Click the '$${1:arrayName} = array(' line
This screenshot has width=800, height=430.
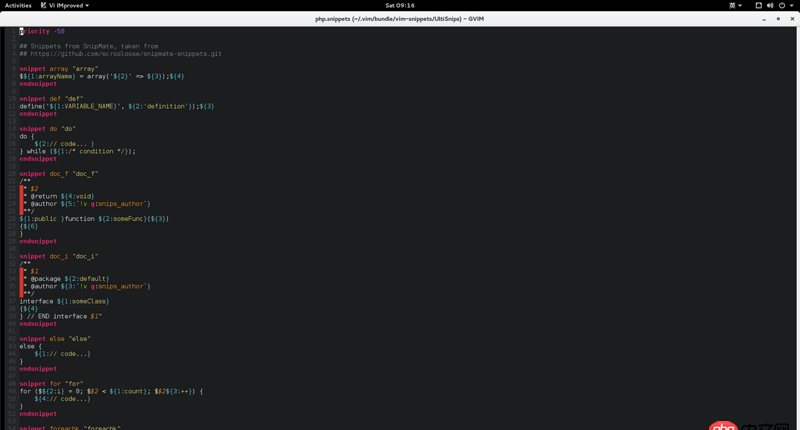(102, 76)
